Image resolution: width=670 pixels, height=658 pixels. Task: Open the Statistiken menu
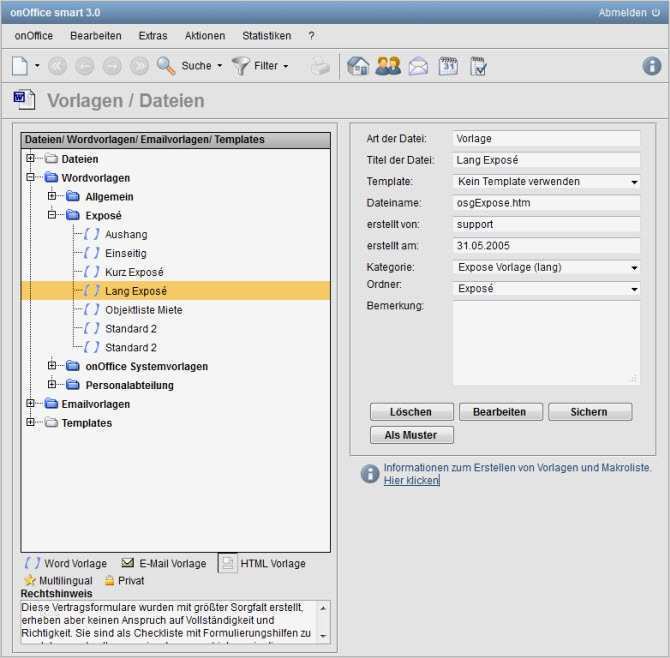coord(267,36)
